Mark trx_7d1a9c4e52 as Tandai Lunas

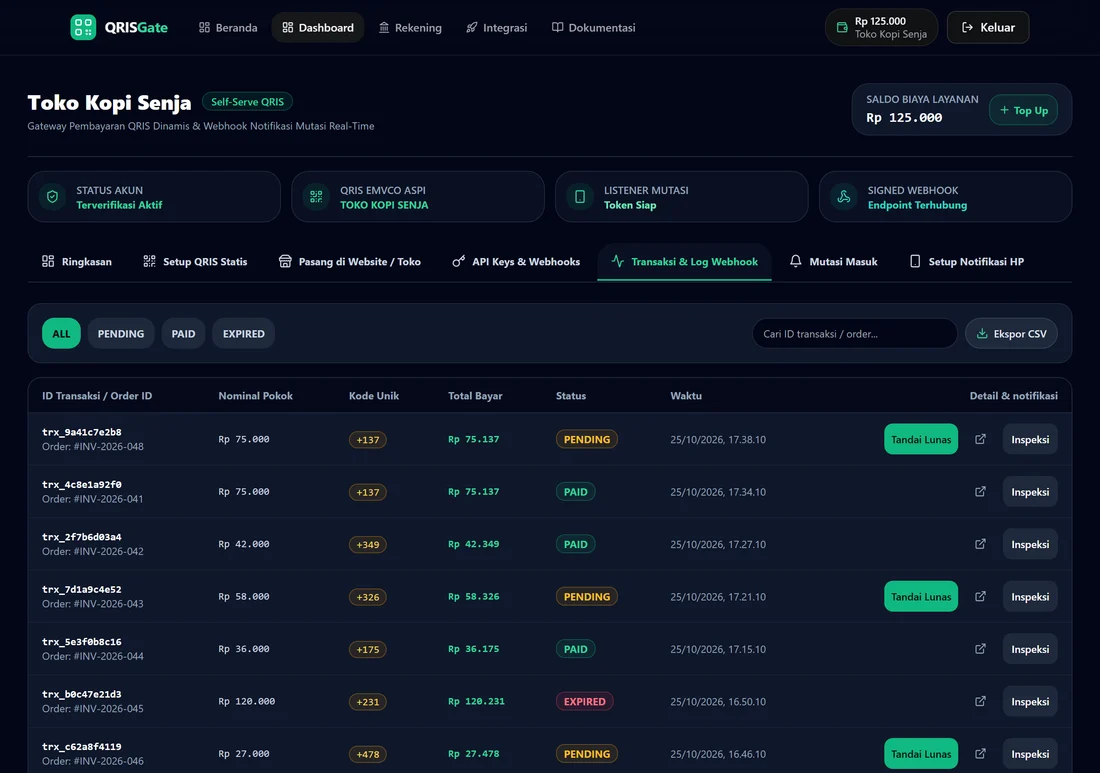coord(920,596)
